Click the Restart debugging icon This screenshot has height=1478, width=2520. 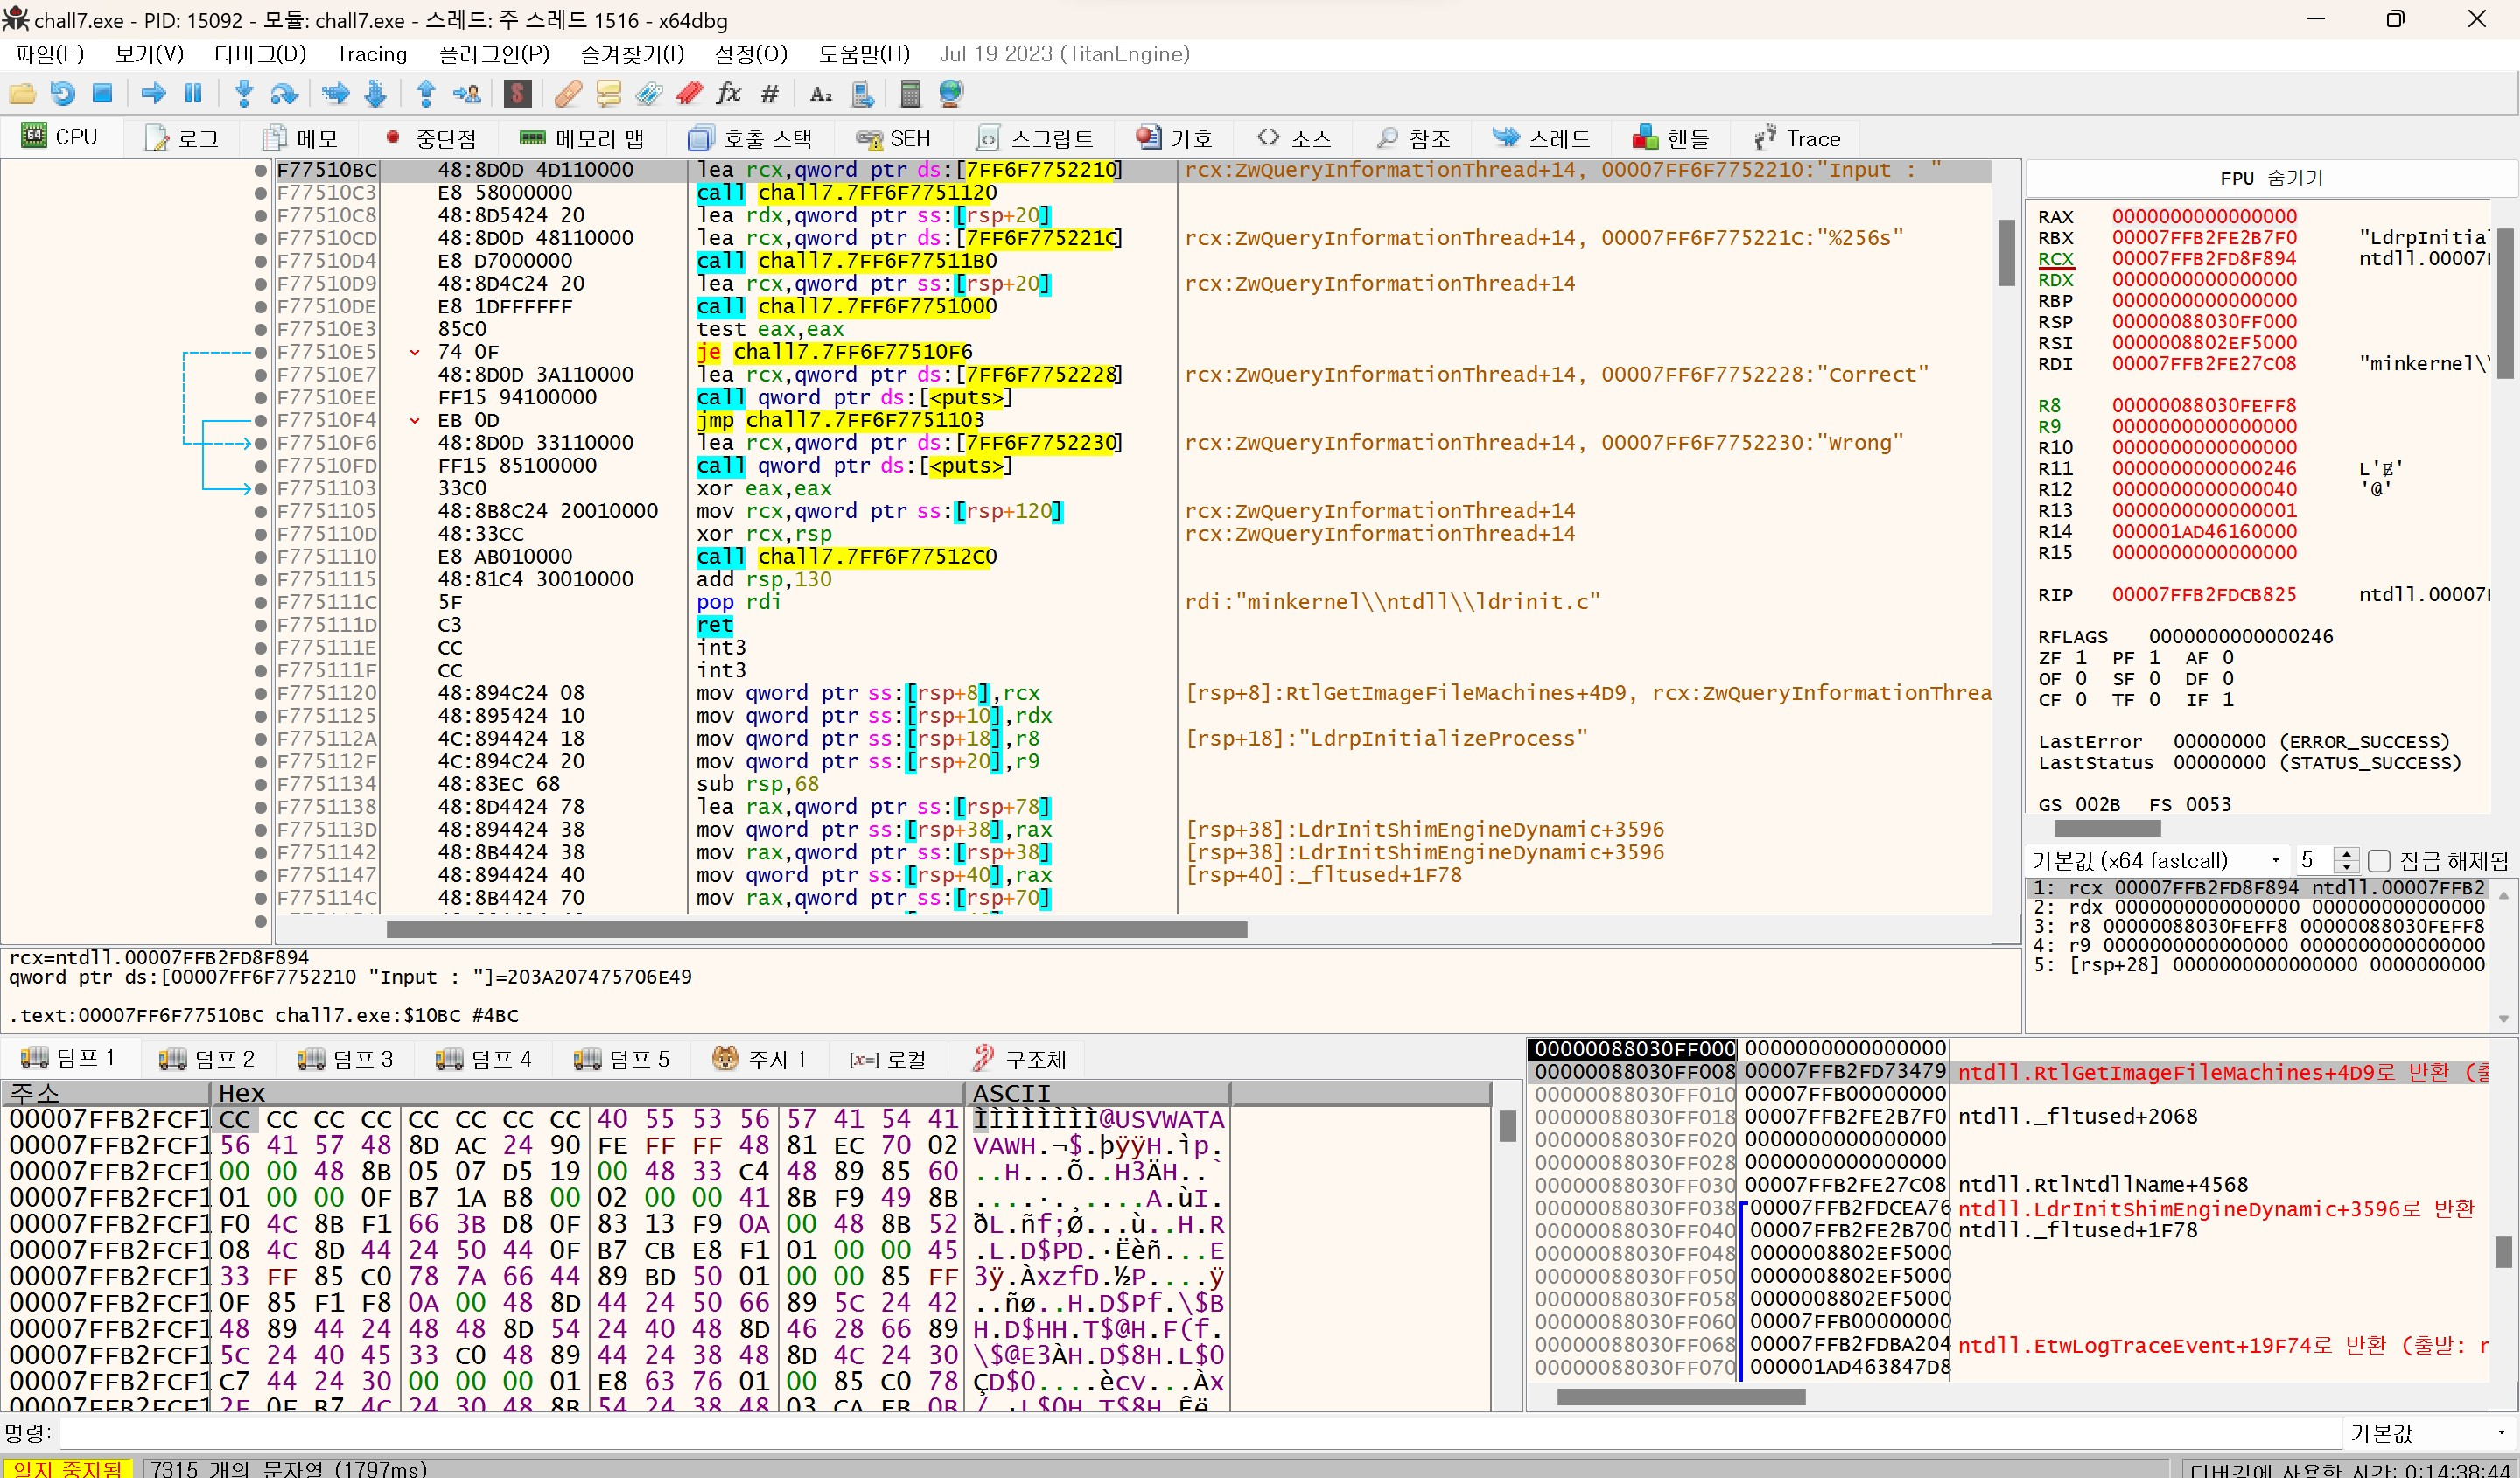click(62, 94)
